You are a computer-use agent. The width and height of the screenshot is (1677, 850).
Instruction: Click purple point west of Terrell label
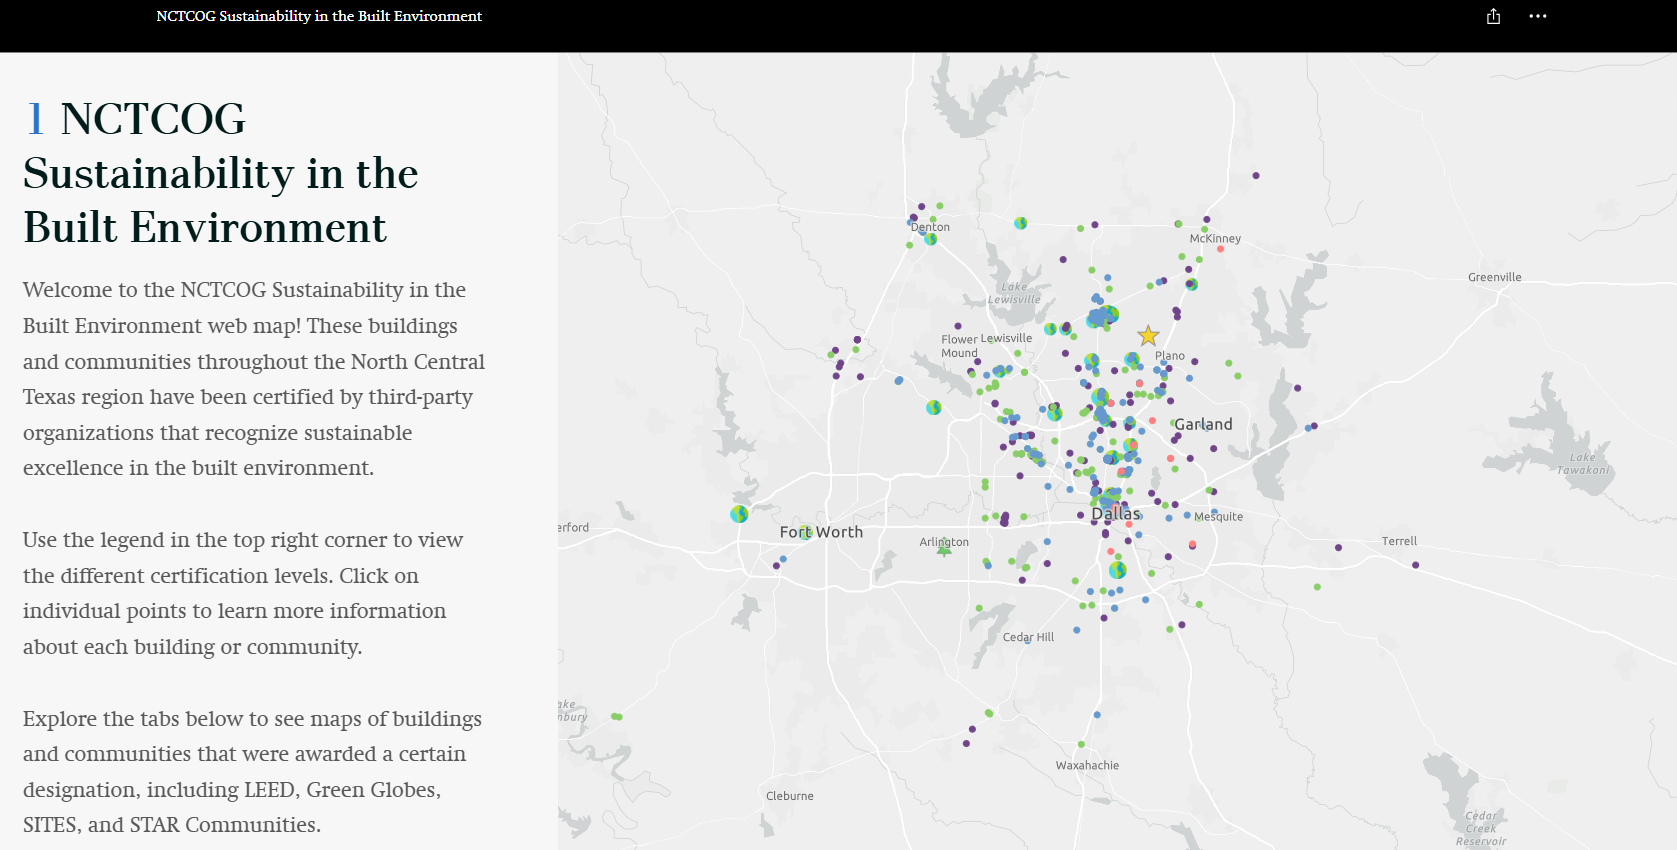(1338, 547)
